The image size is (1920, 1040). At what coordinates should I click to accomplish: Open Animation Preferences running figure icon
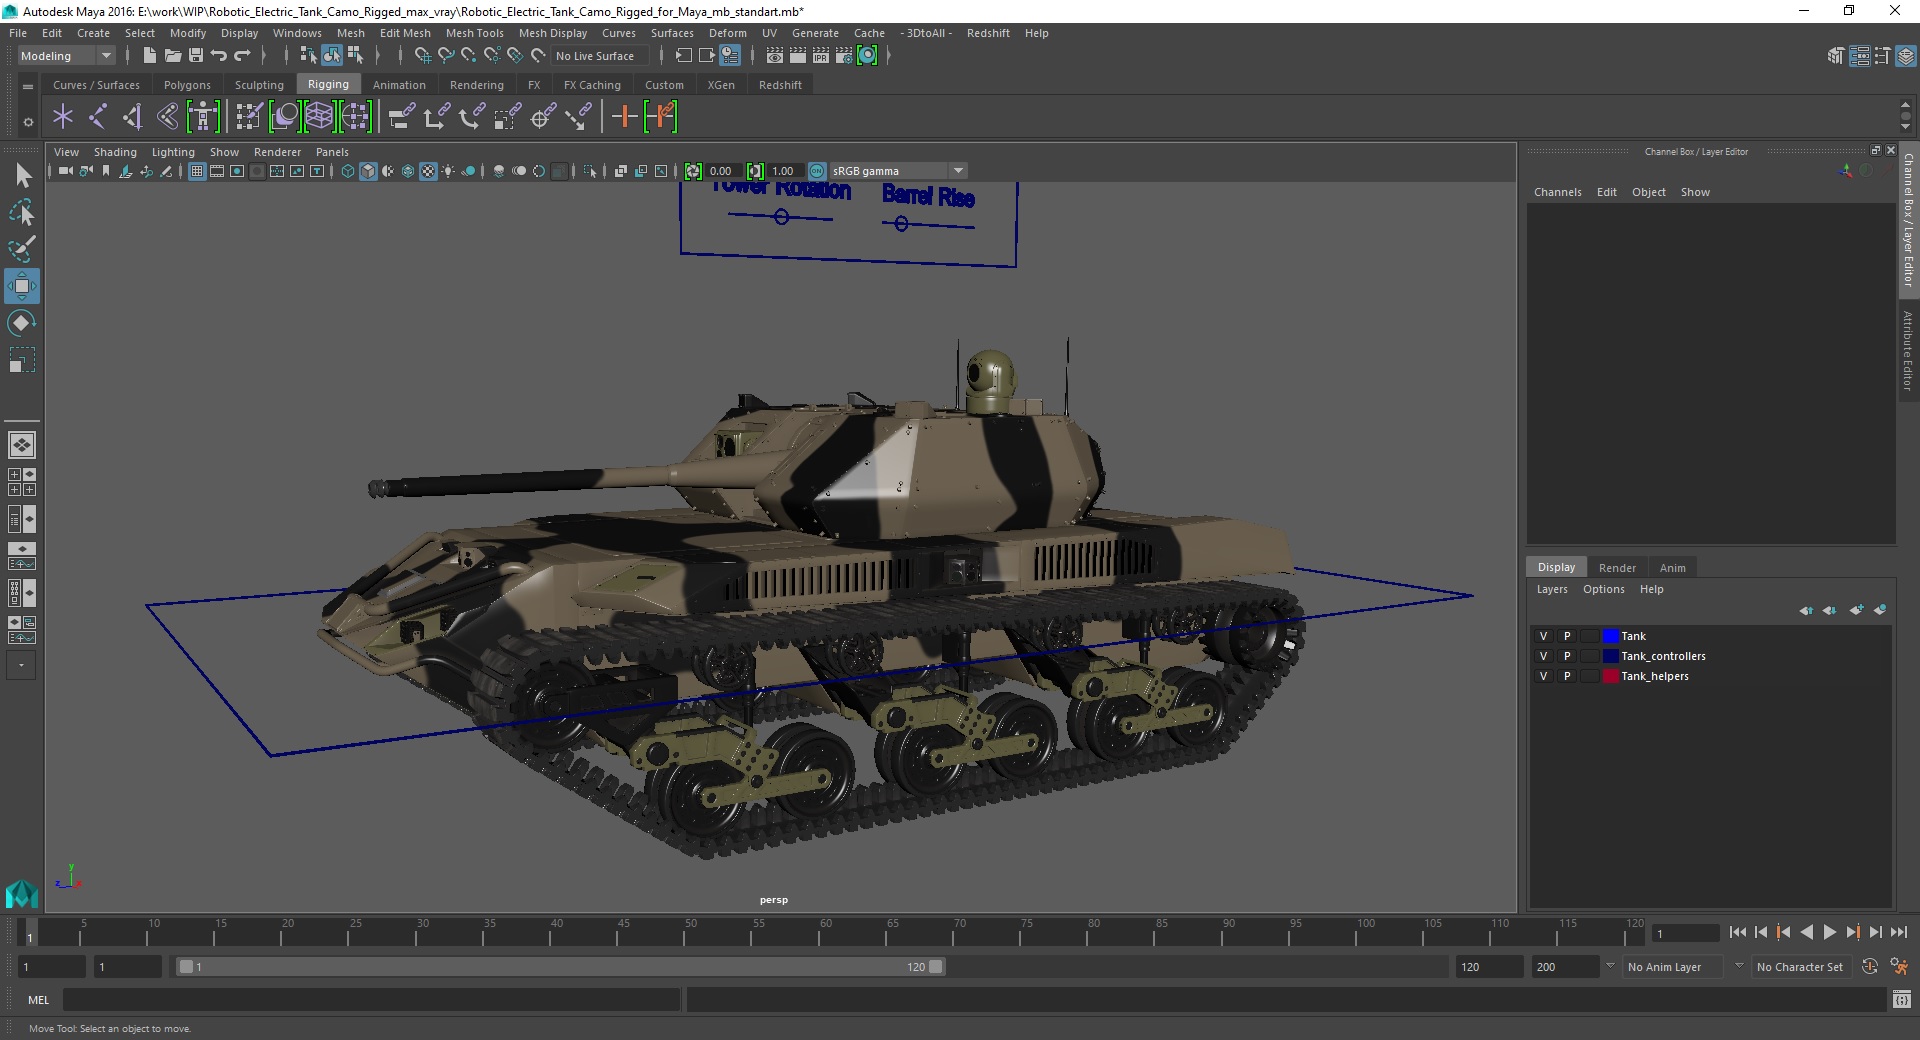1899,967
